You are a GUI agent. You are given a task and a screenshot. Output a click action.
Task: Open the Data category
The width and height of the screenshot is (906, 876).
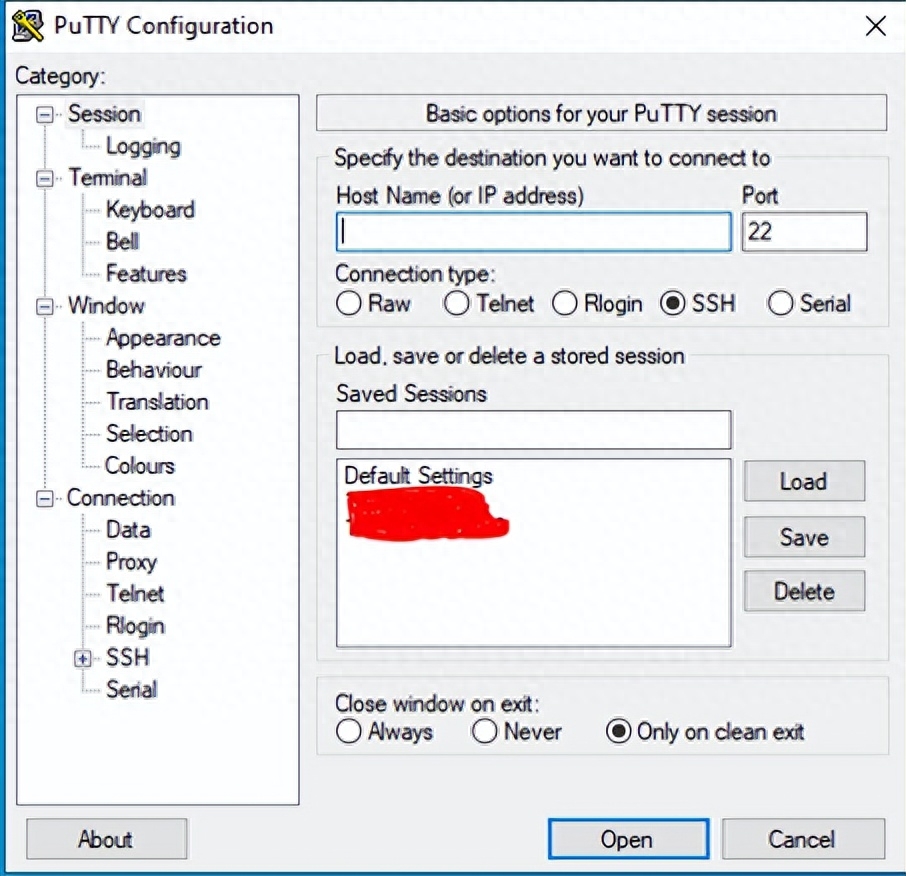(x=128, y=530)
